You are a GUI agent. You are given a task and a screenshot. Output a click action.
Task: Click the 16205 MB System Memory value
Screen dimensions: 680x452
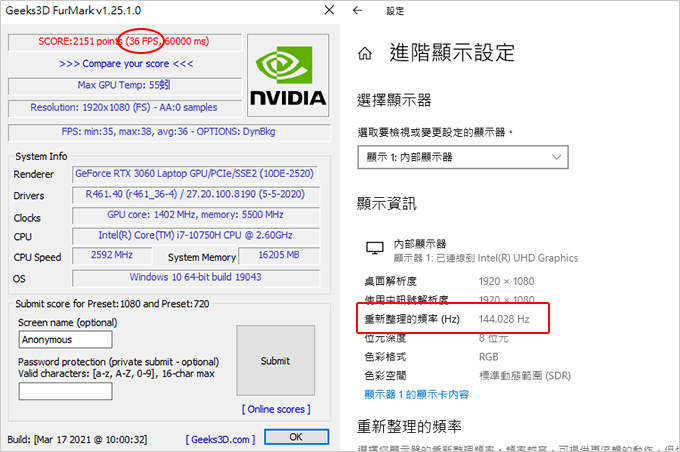pyautogui.click(x=279, y=255)
